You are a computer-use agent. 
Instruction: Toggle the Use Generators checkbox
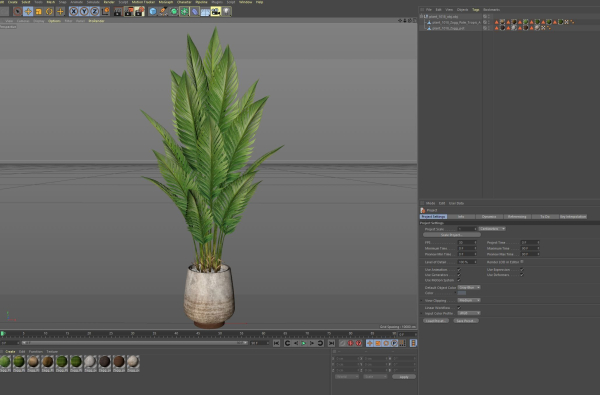[459, 275]
